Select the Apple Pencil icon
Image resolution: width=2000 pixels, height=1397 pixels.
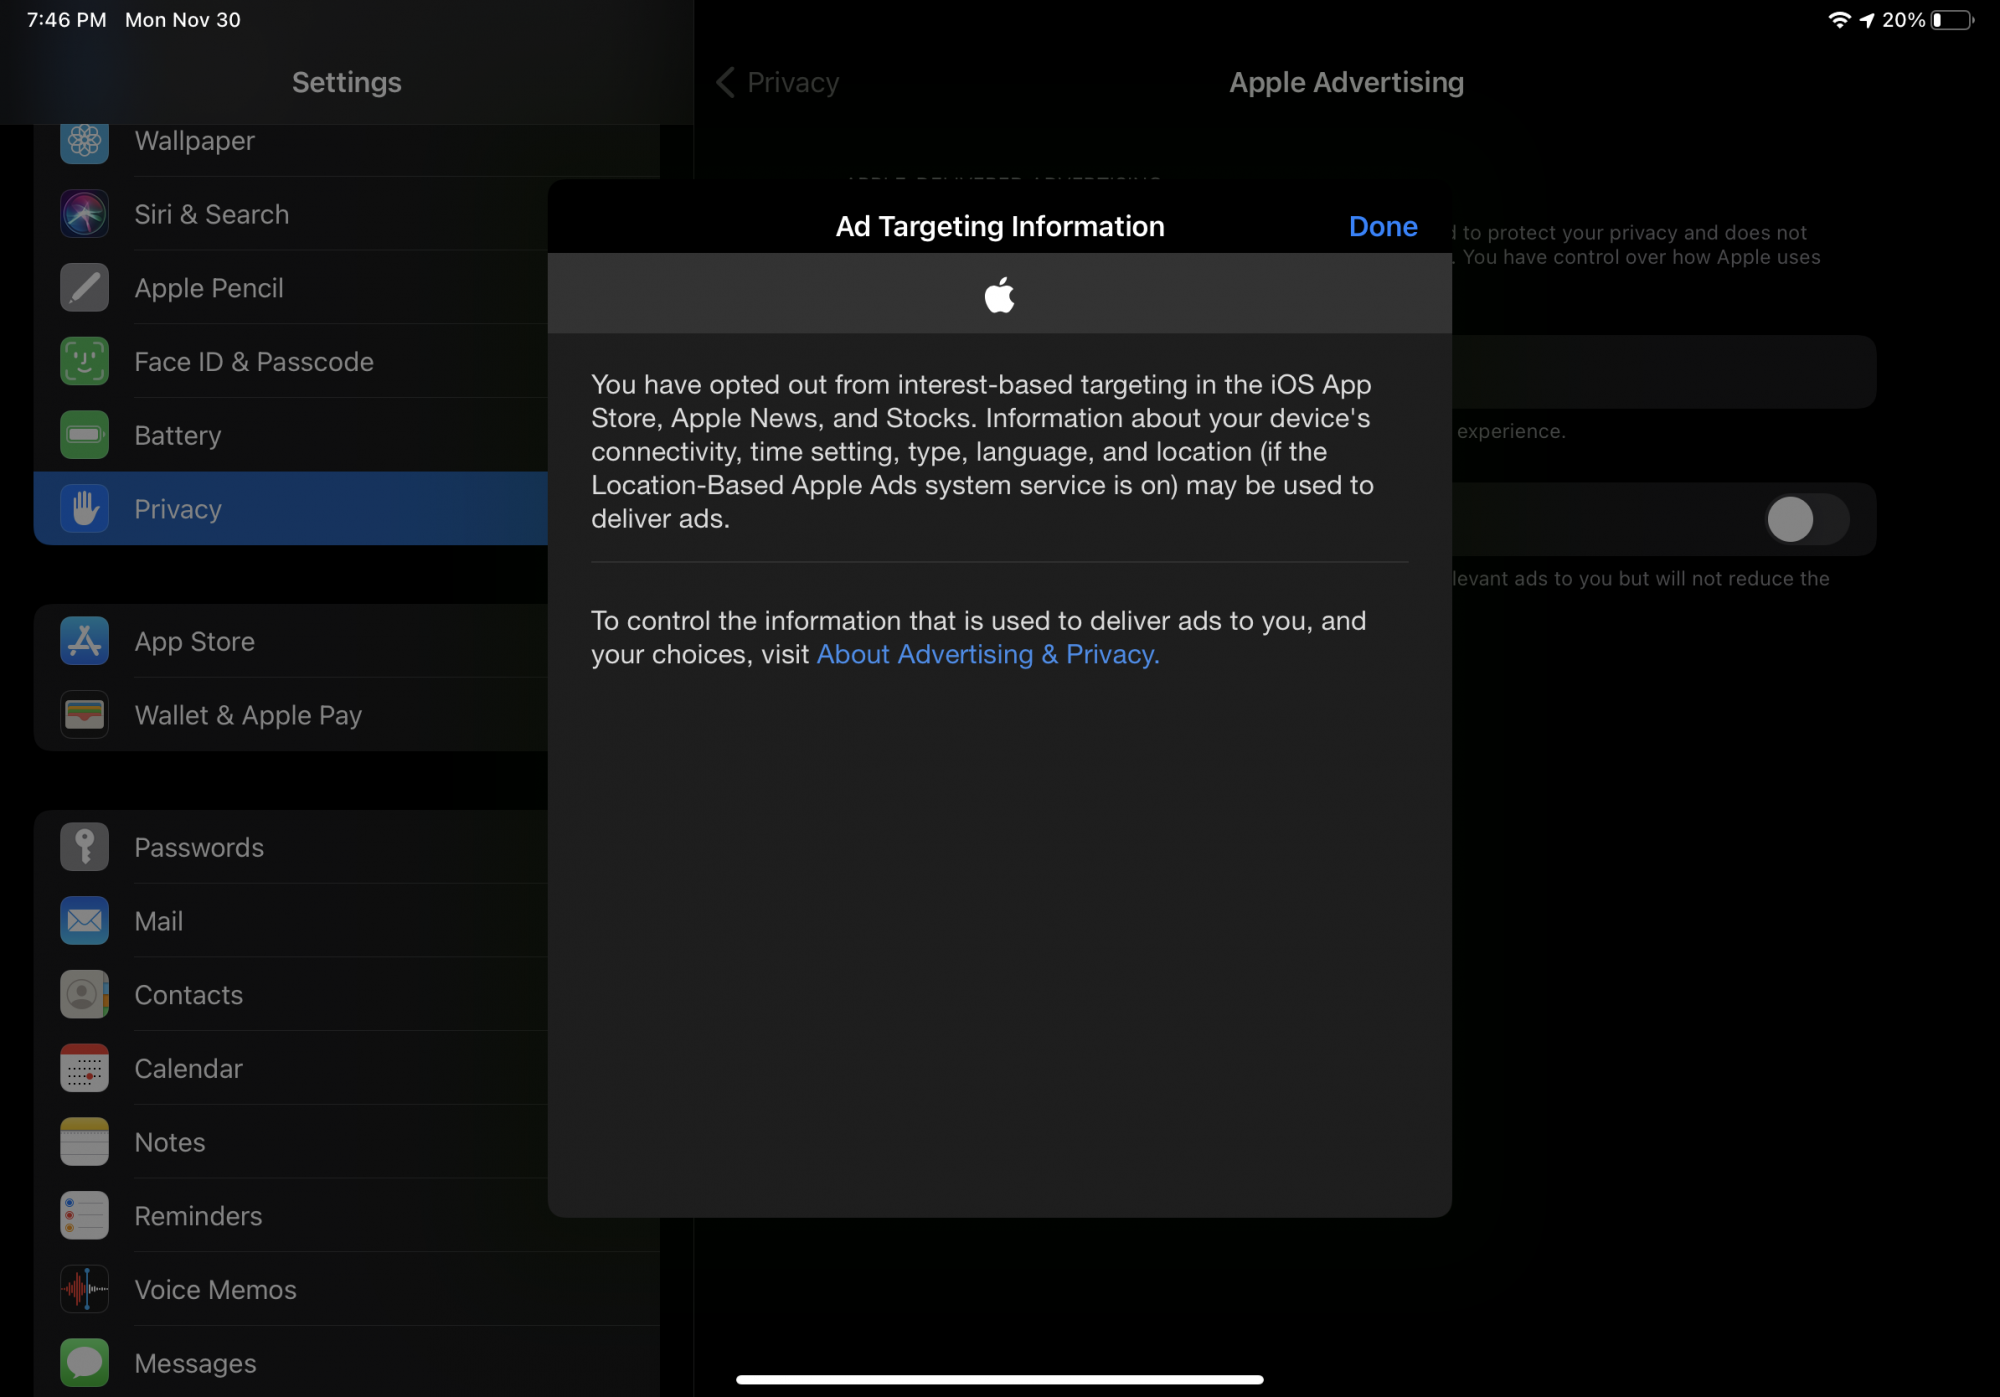click(x=84, y=288)
